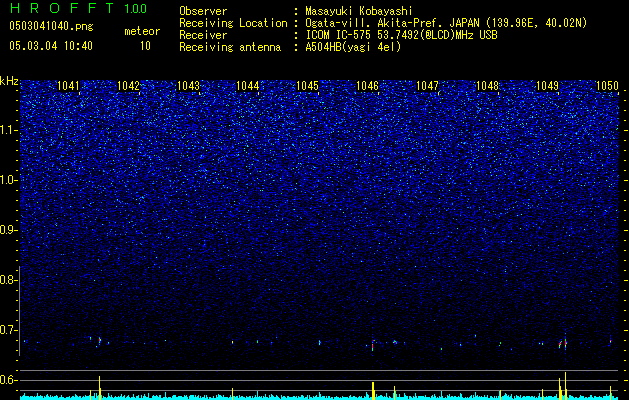Click the 1049 time axis marker
This screenshot has height=400, width=629.
point(547,85)
